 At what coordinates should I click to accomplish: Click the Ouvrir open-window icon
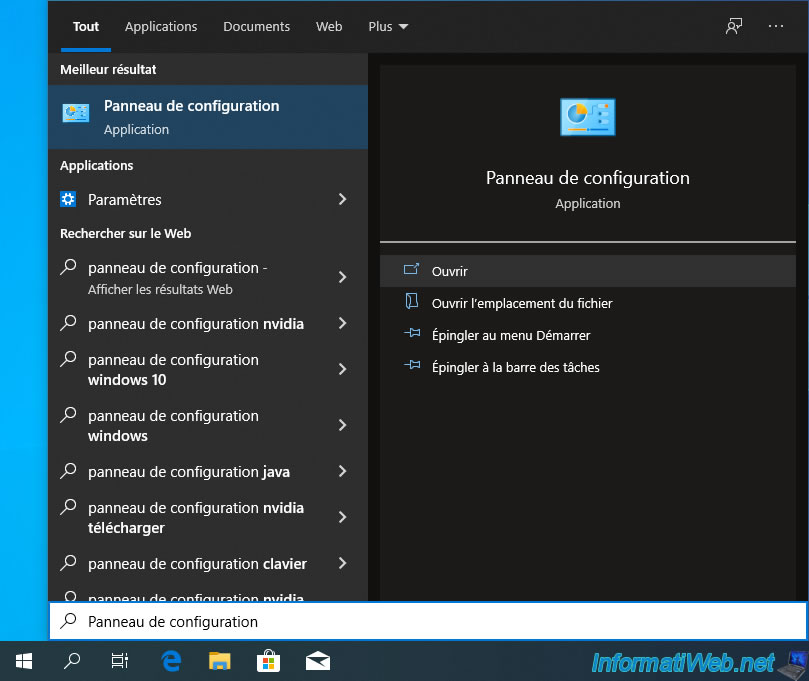[411, 269]
